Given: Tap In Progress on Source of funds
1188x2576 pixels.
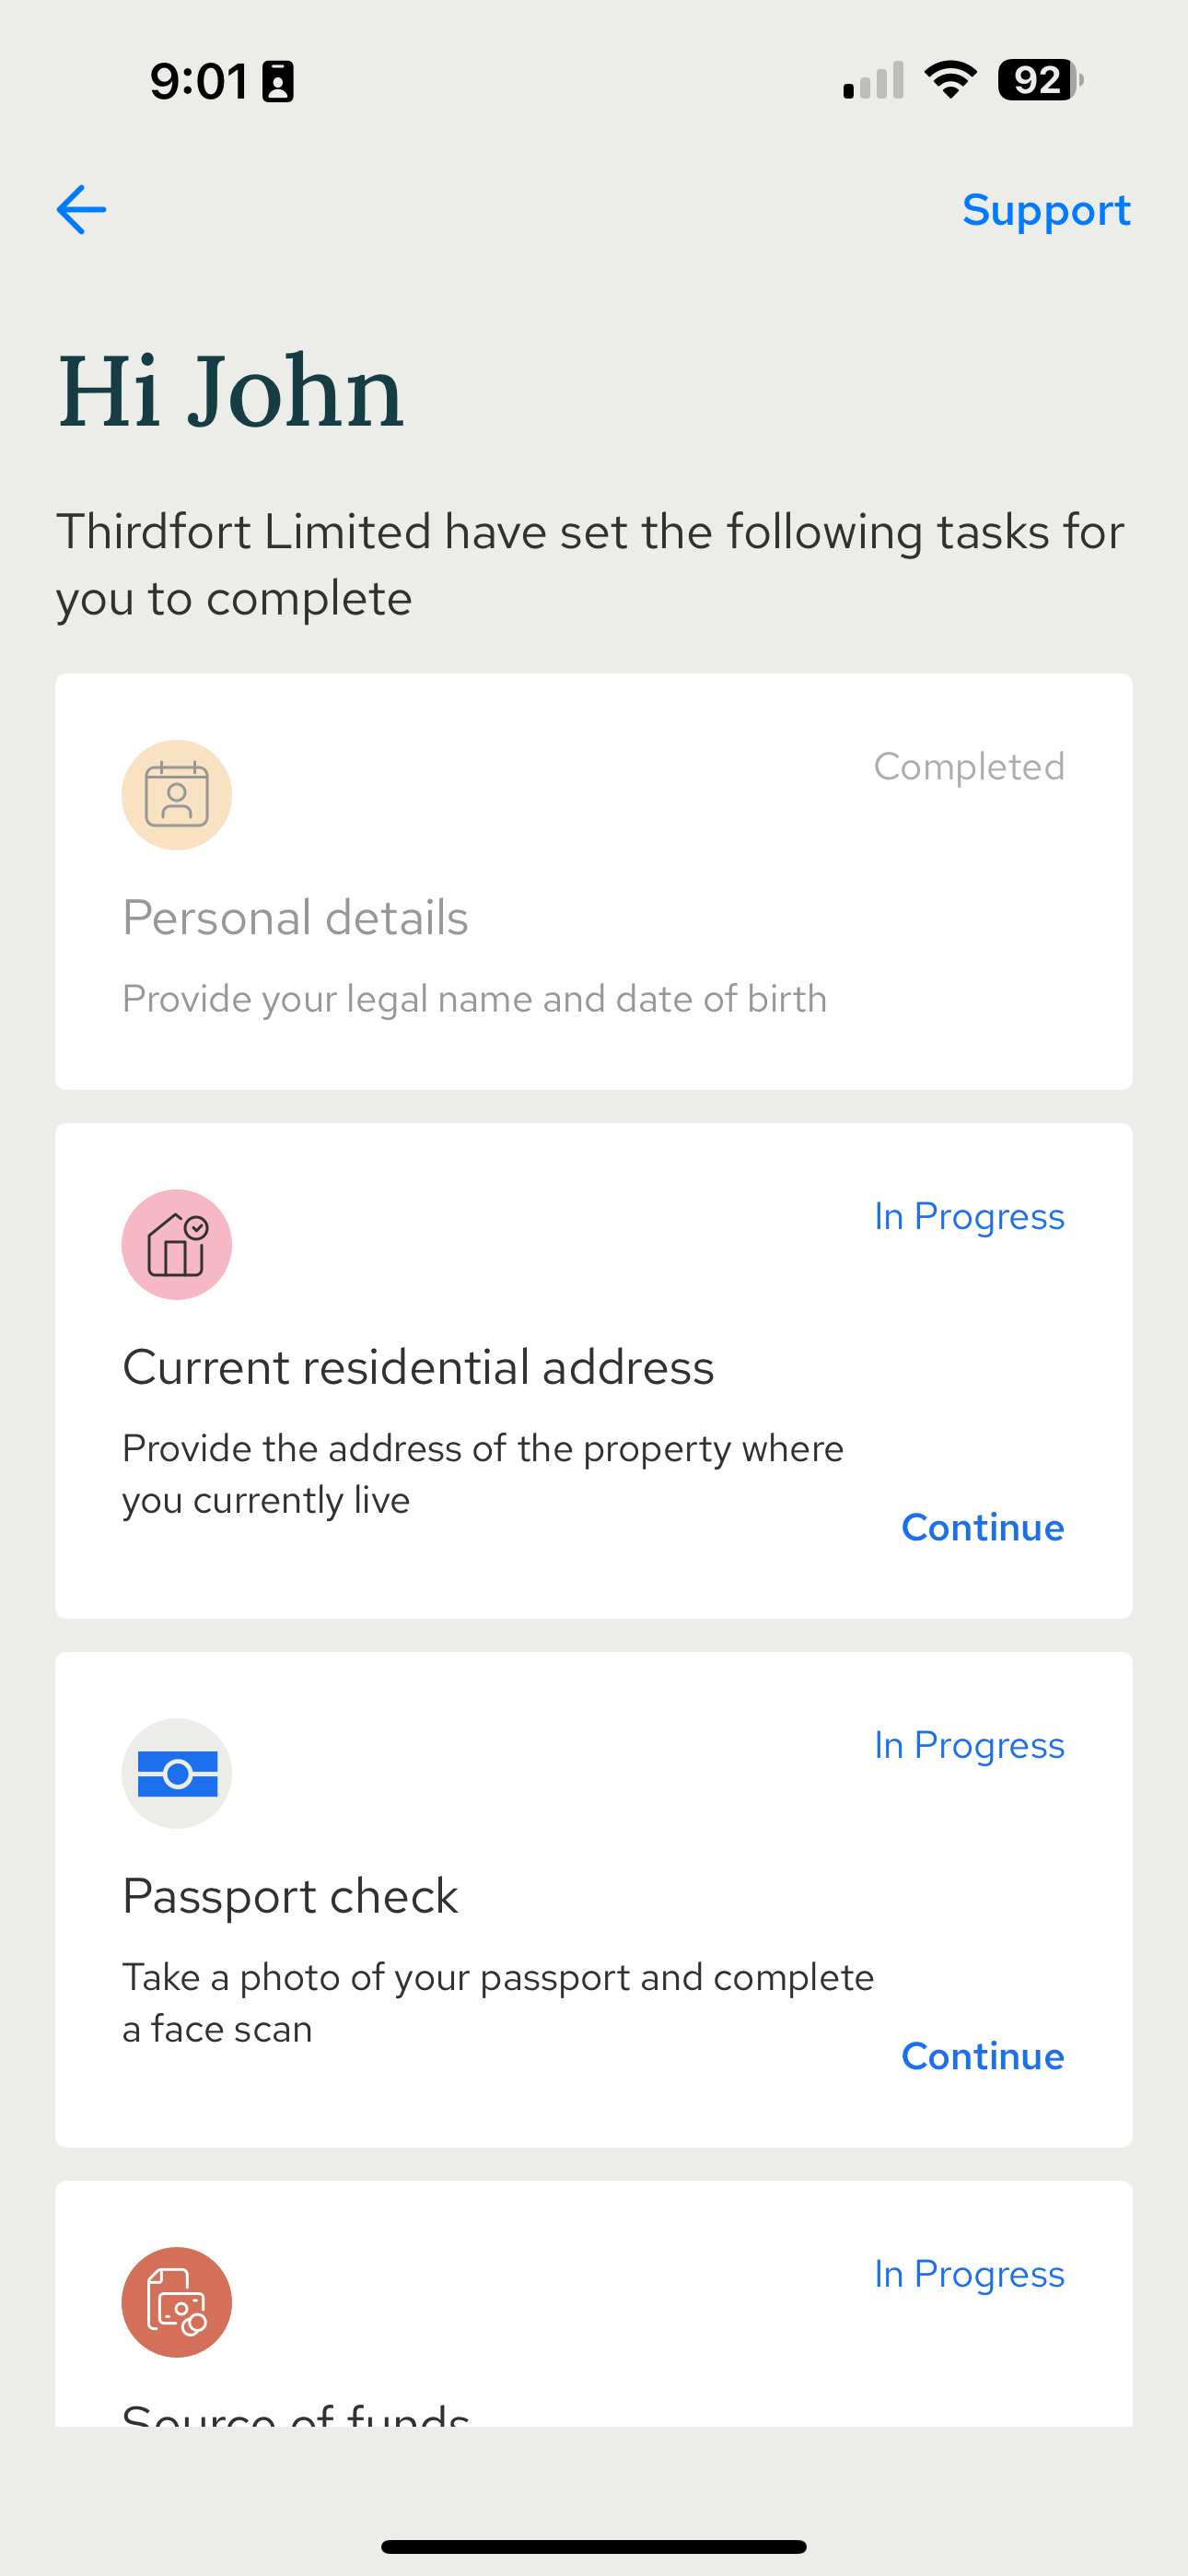Looking at the screenshot, I should point(969,2274).
